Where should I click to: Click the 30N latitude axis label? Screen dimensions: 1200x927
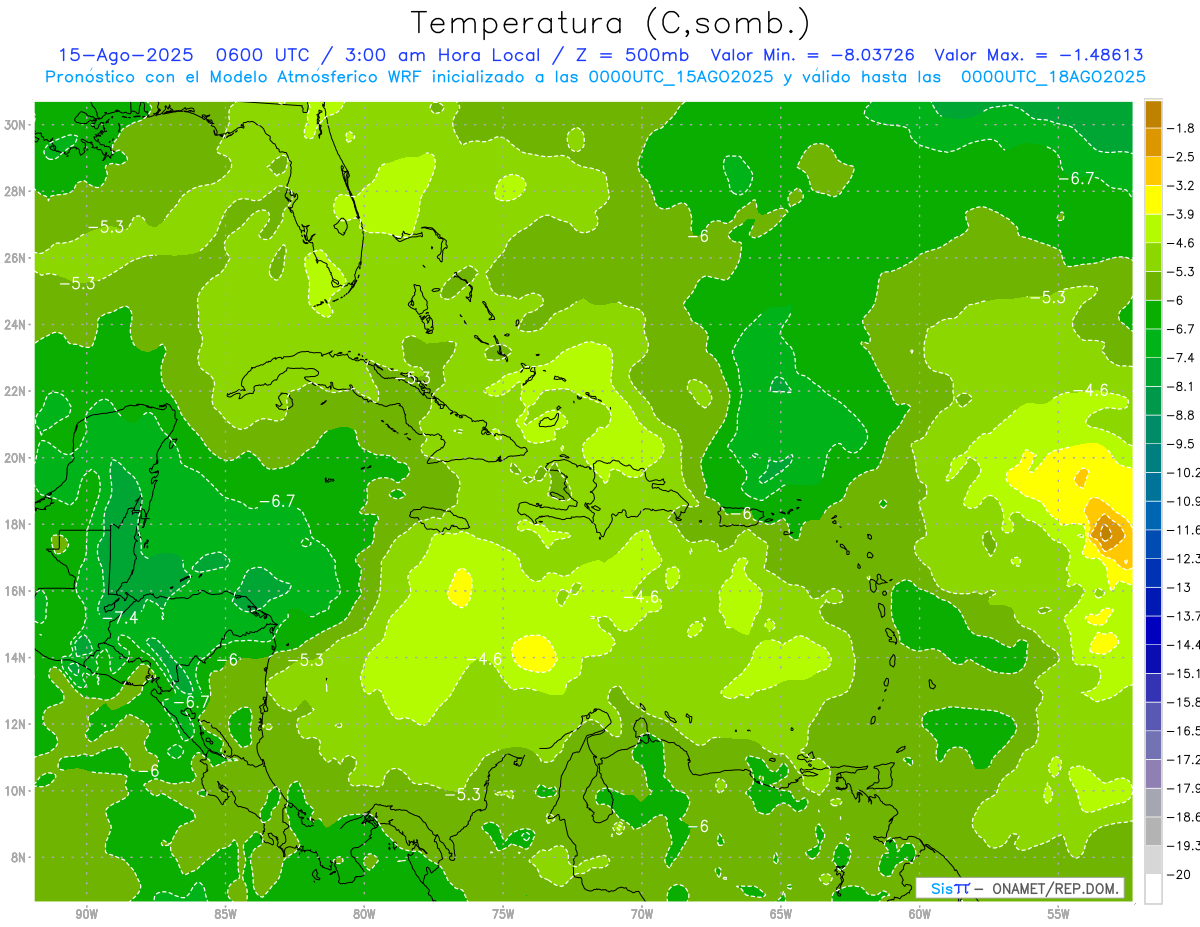click(x=17, y=124)
